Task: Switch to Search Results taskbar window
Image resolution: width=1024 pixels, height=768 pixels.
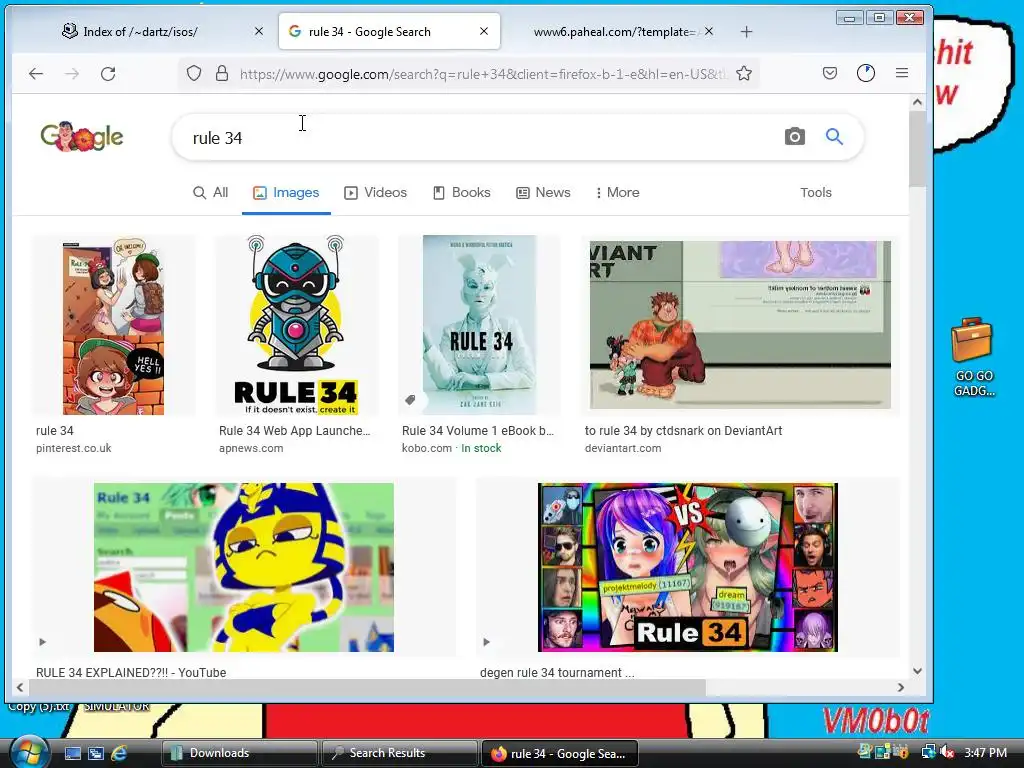Action: point(399,753)
